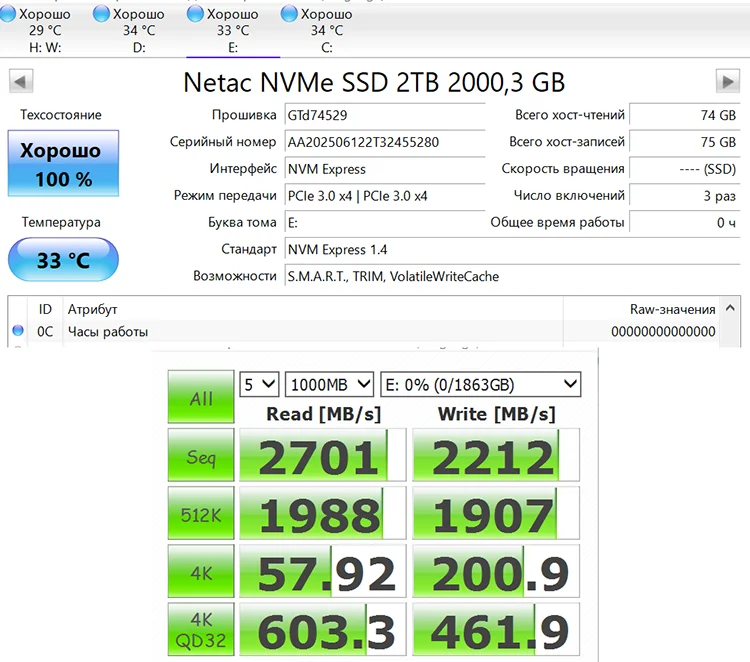Select the C: drive status entry
The height and width of the screenshot is (662, 750).
(x=318, y=30)
